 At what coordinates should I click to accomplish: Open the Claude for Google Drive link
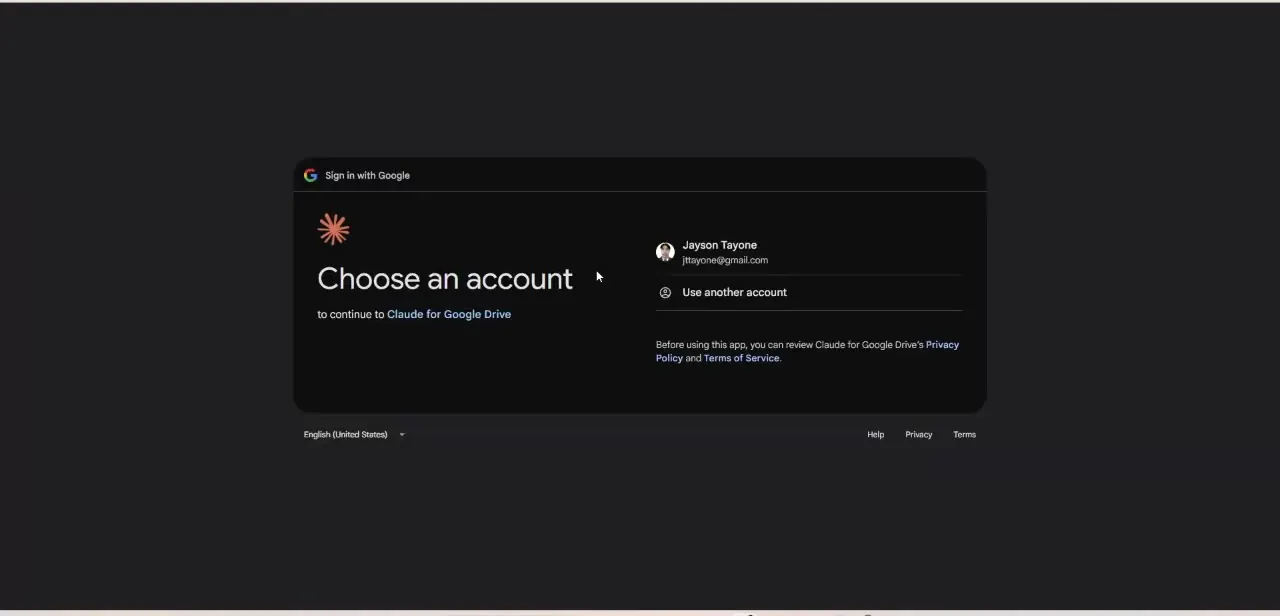click(x=449, y=314)
